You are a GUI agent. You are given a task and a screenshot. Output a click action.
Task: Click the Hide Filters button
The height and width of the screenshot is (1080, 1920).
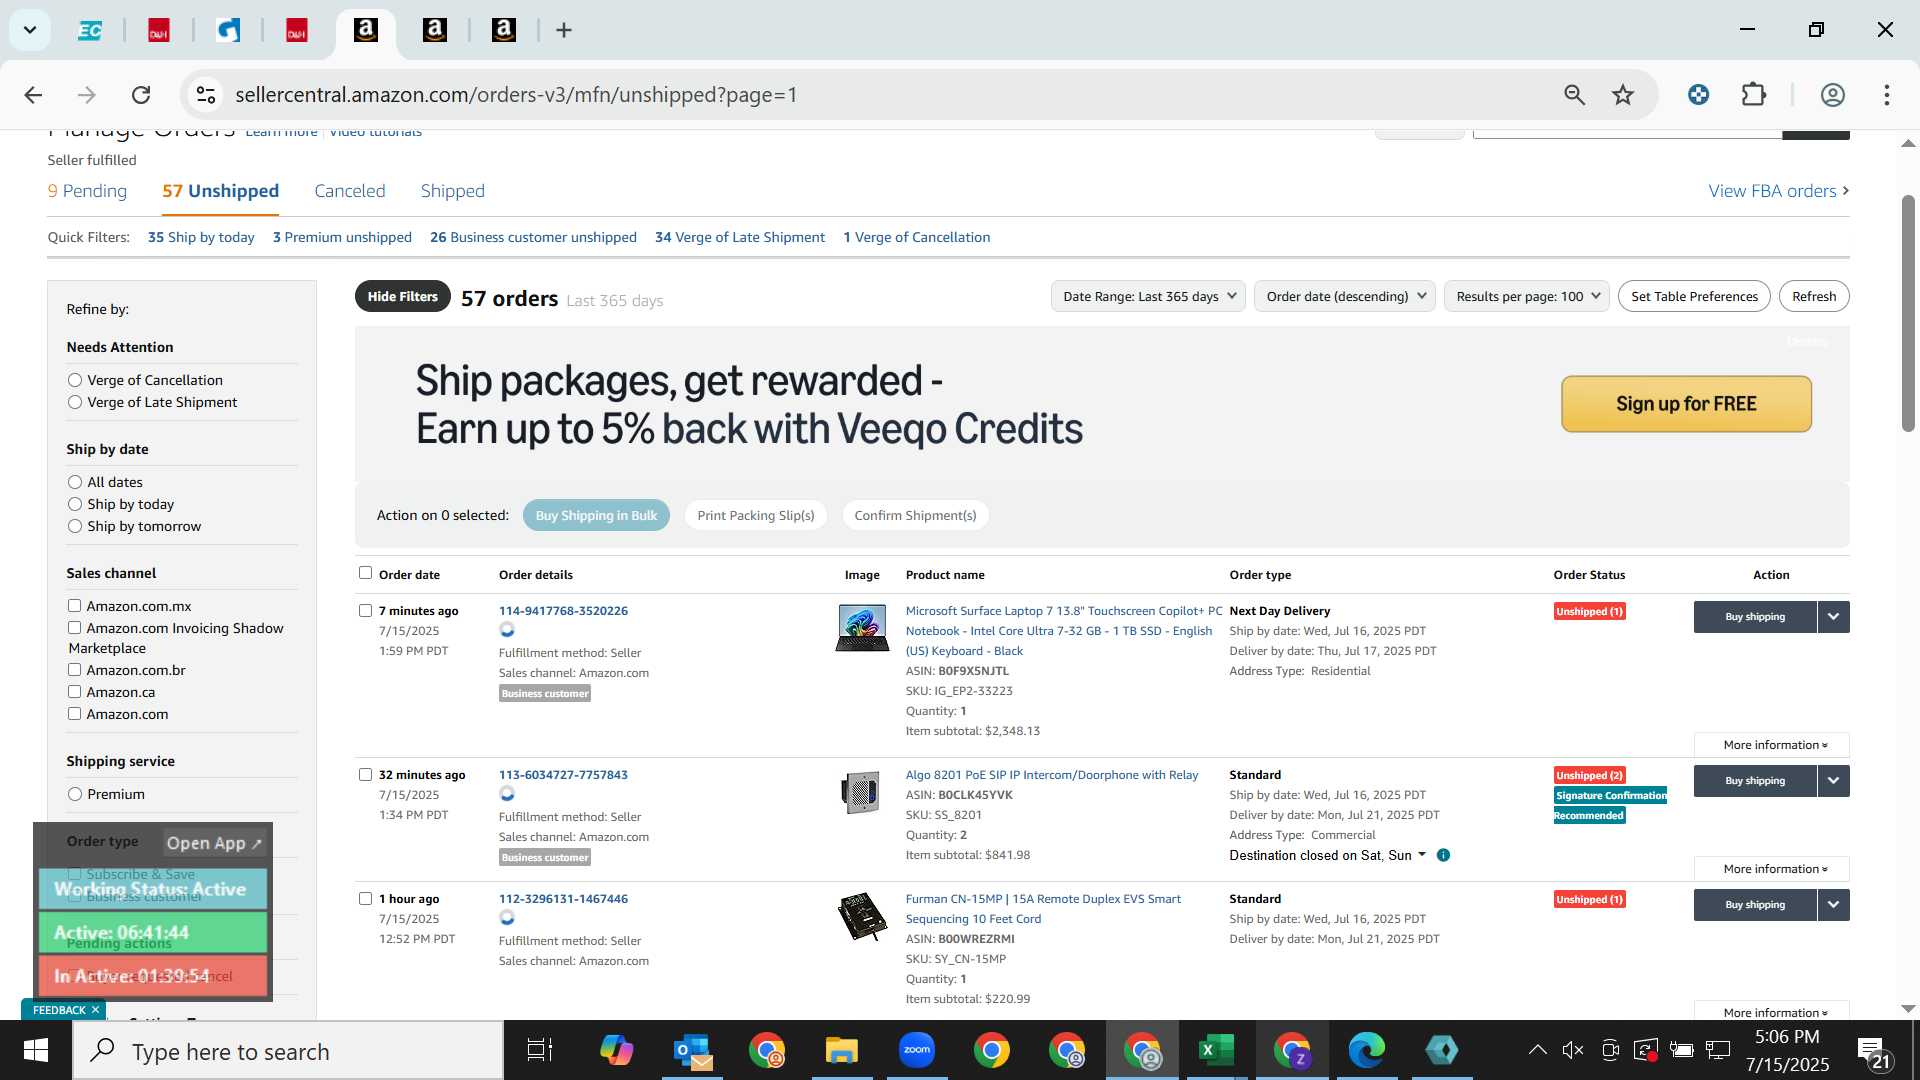click(402, 296)
